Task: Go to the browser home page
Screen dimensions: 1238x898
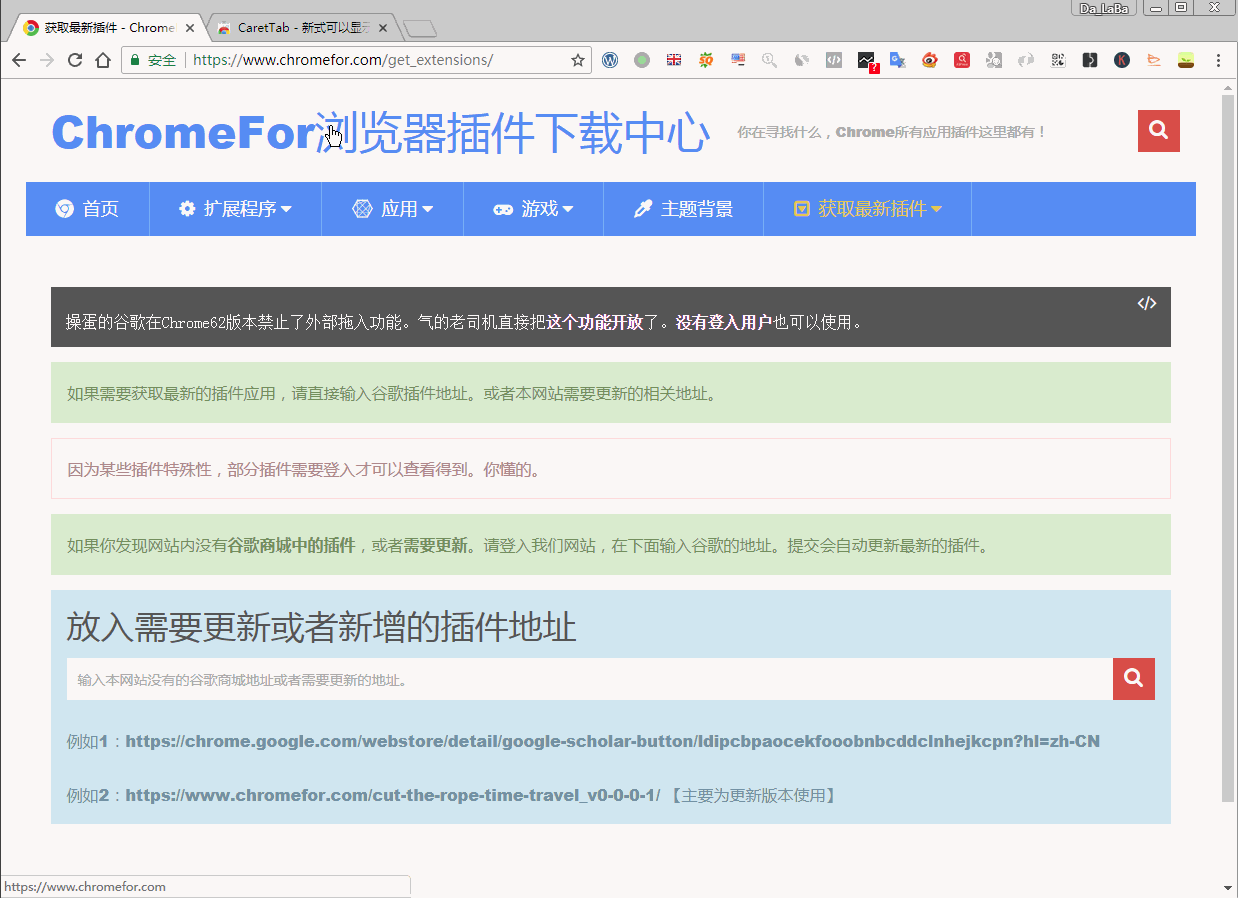Action: tap(102, 60)
